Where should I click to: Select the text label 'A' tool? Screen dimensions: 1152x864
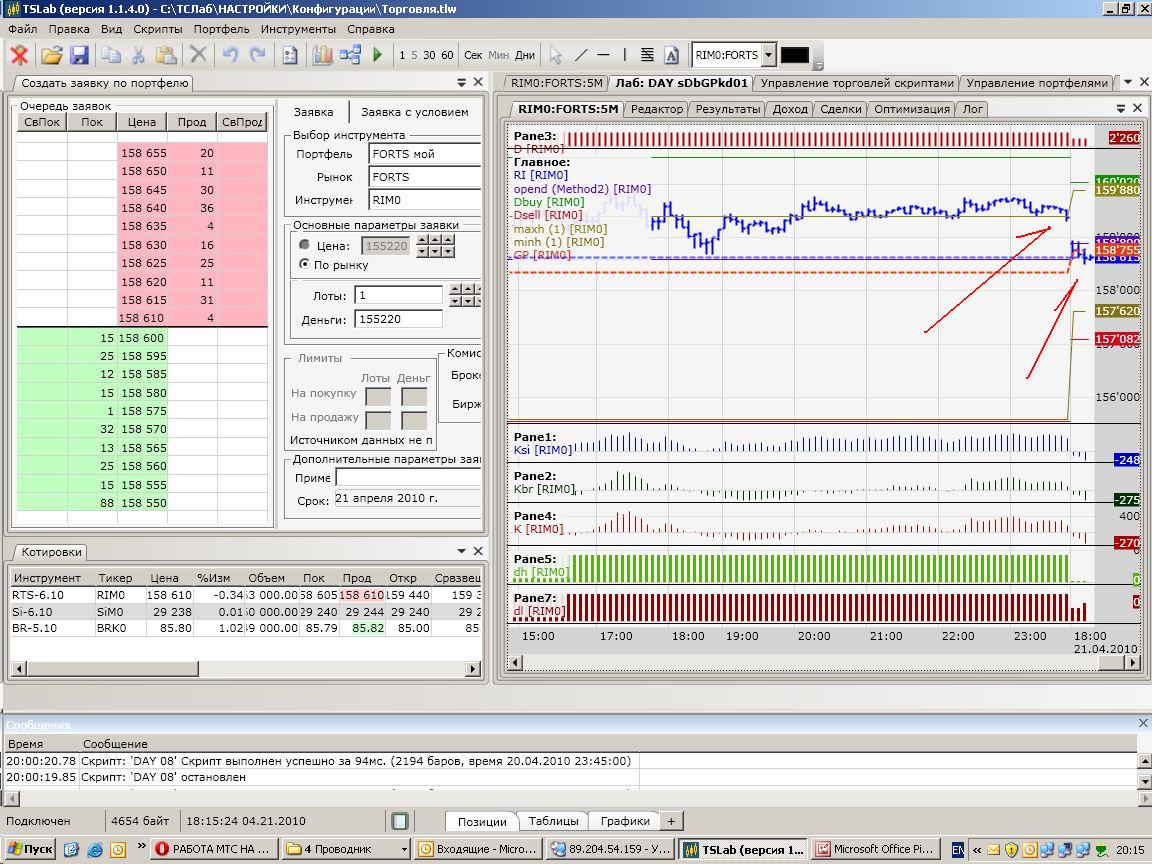pyautogui.click(x=671, y=55)
